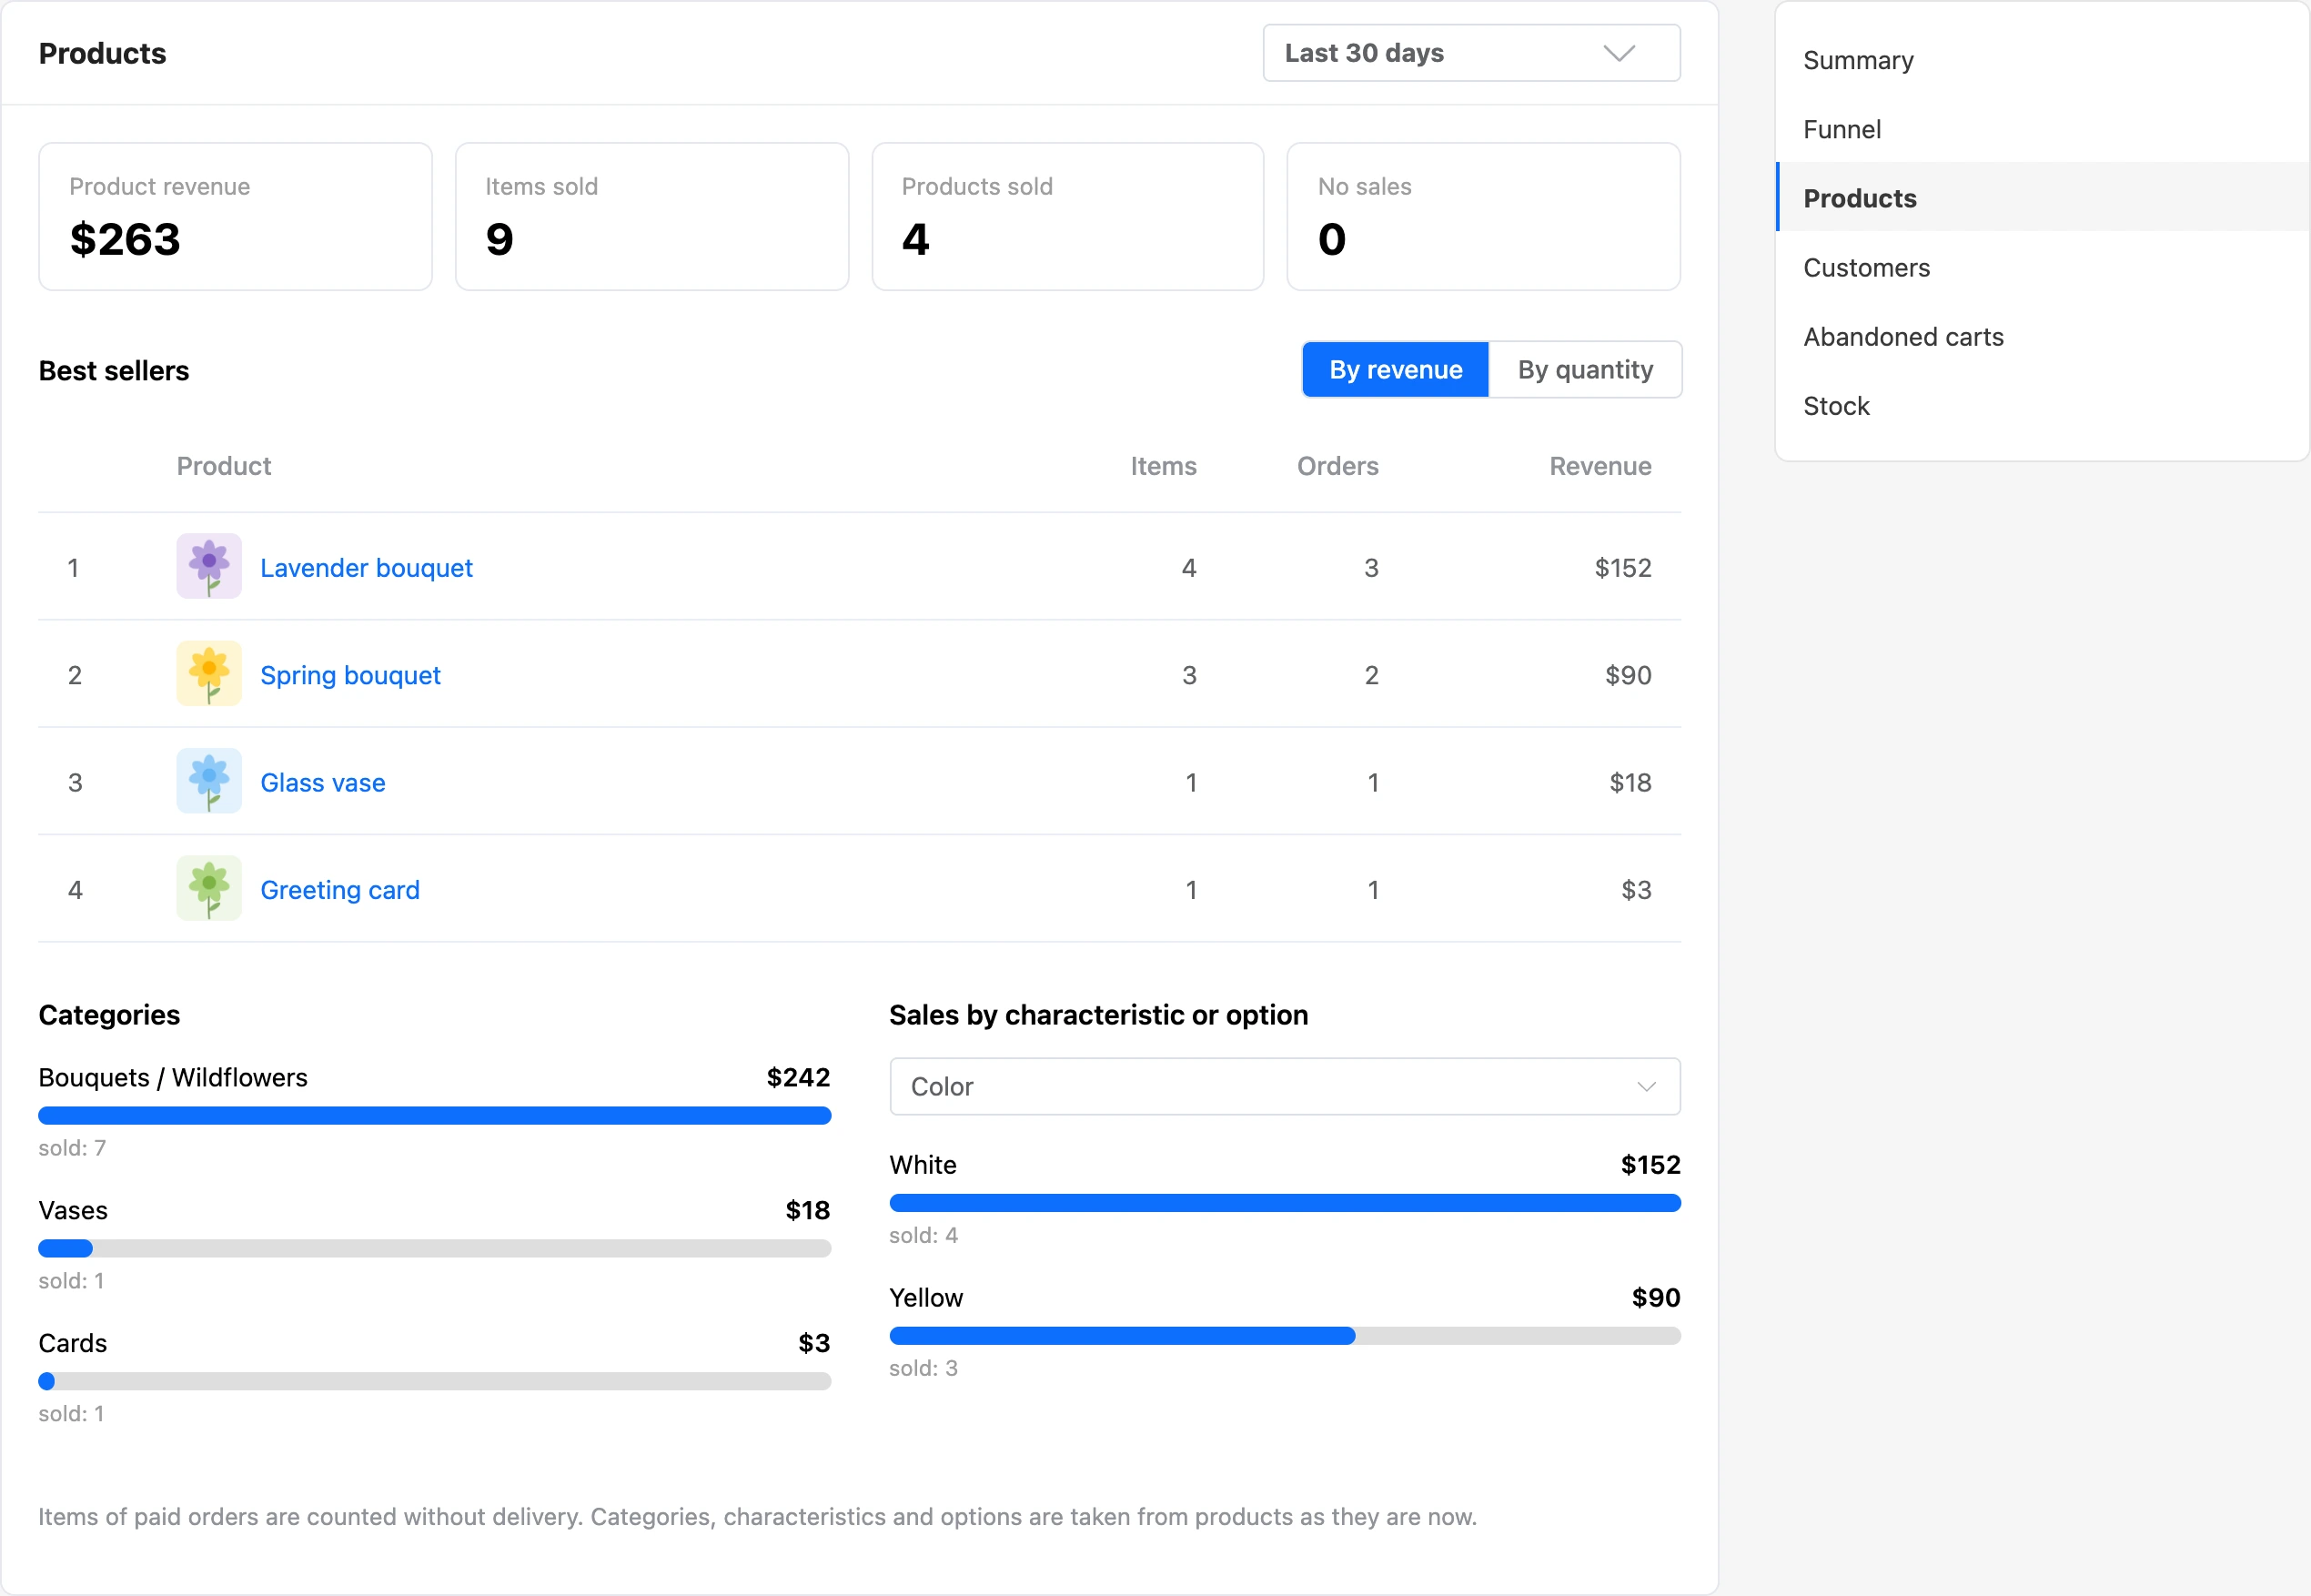Click the Greeting card green flower thumbnail

pos(209,888)
